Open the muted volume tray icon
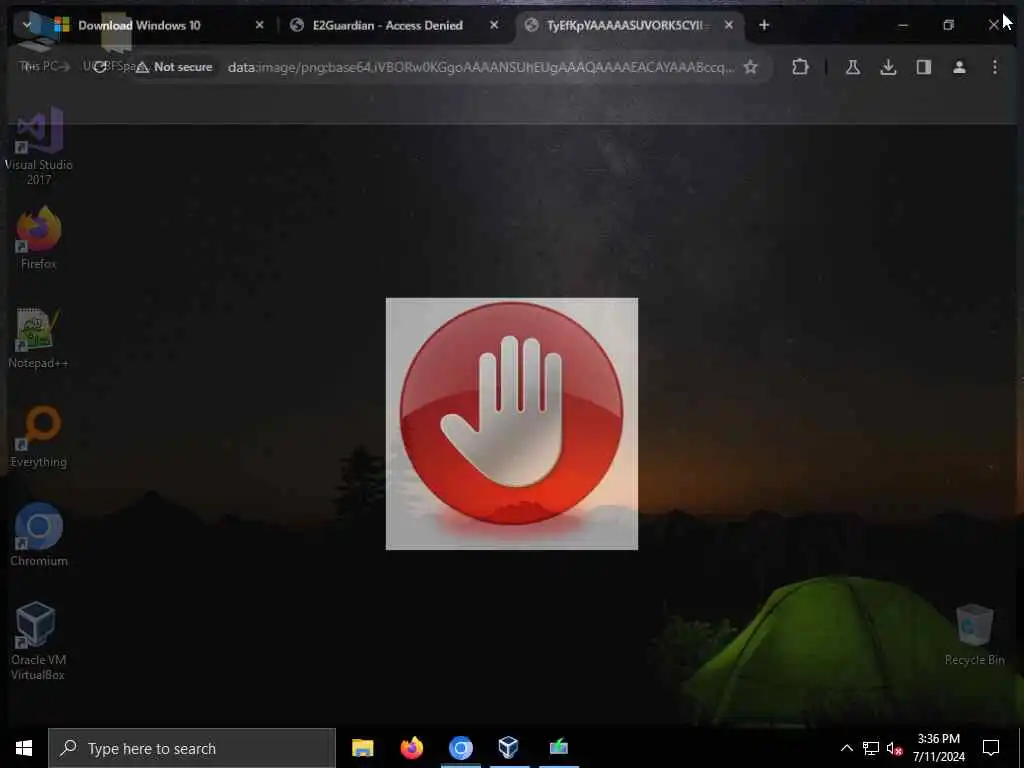1024x768 pixels. 895,748
